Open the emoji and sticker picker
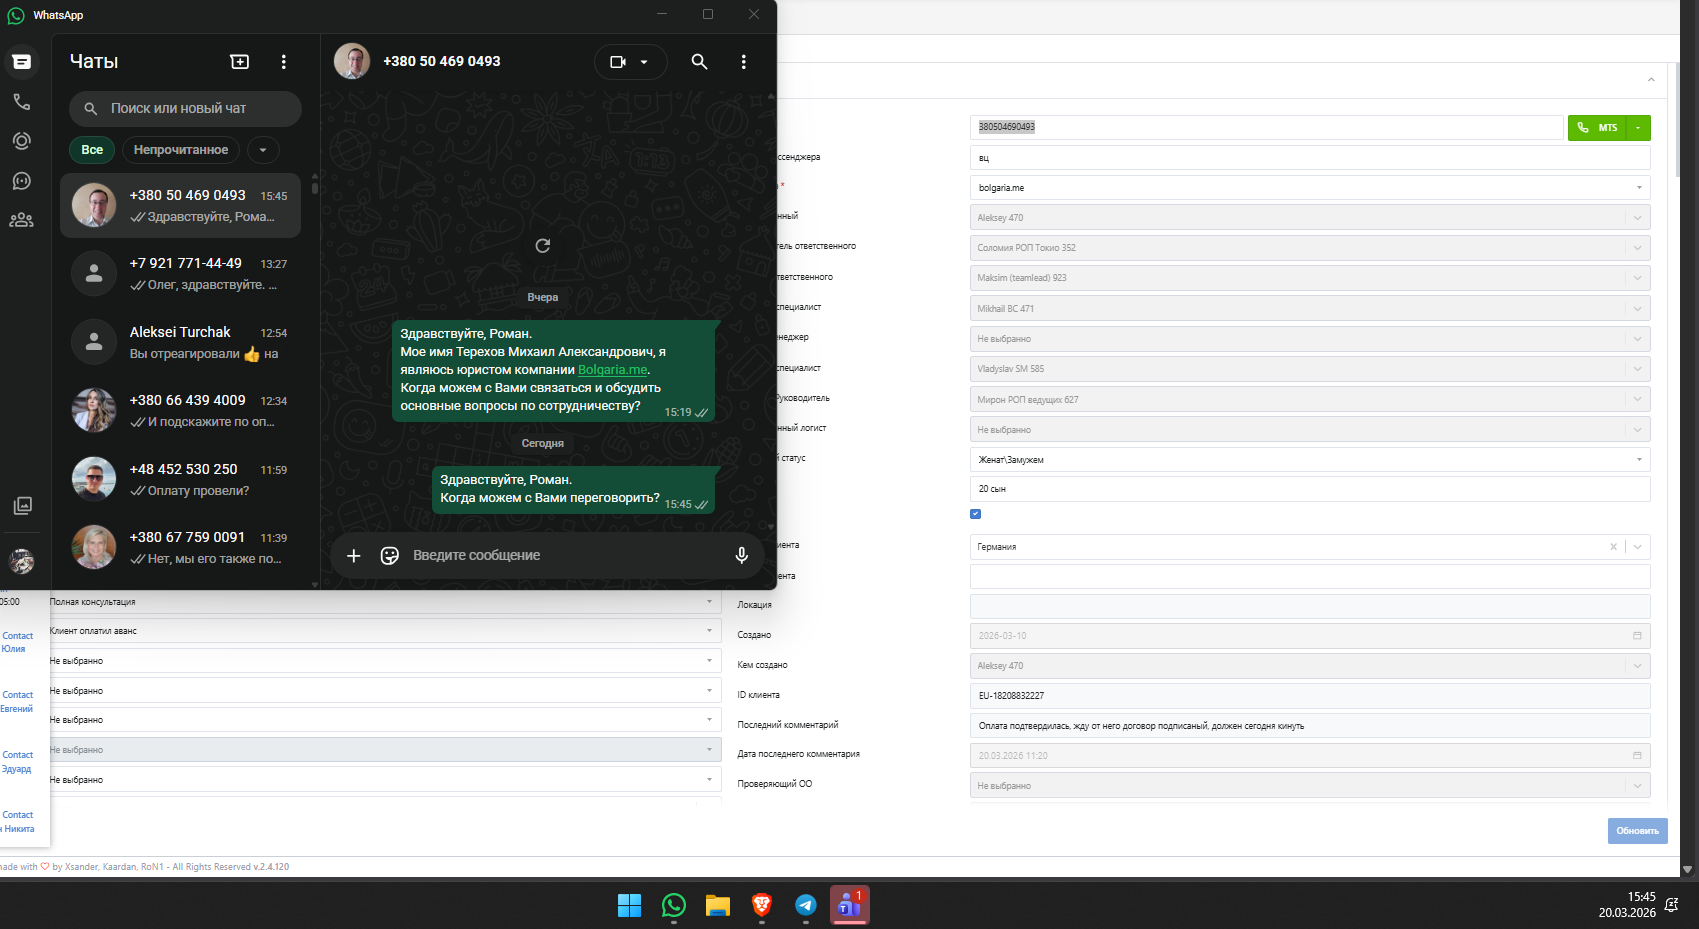1699x929 pixels. [x=390, y=555]
